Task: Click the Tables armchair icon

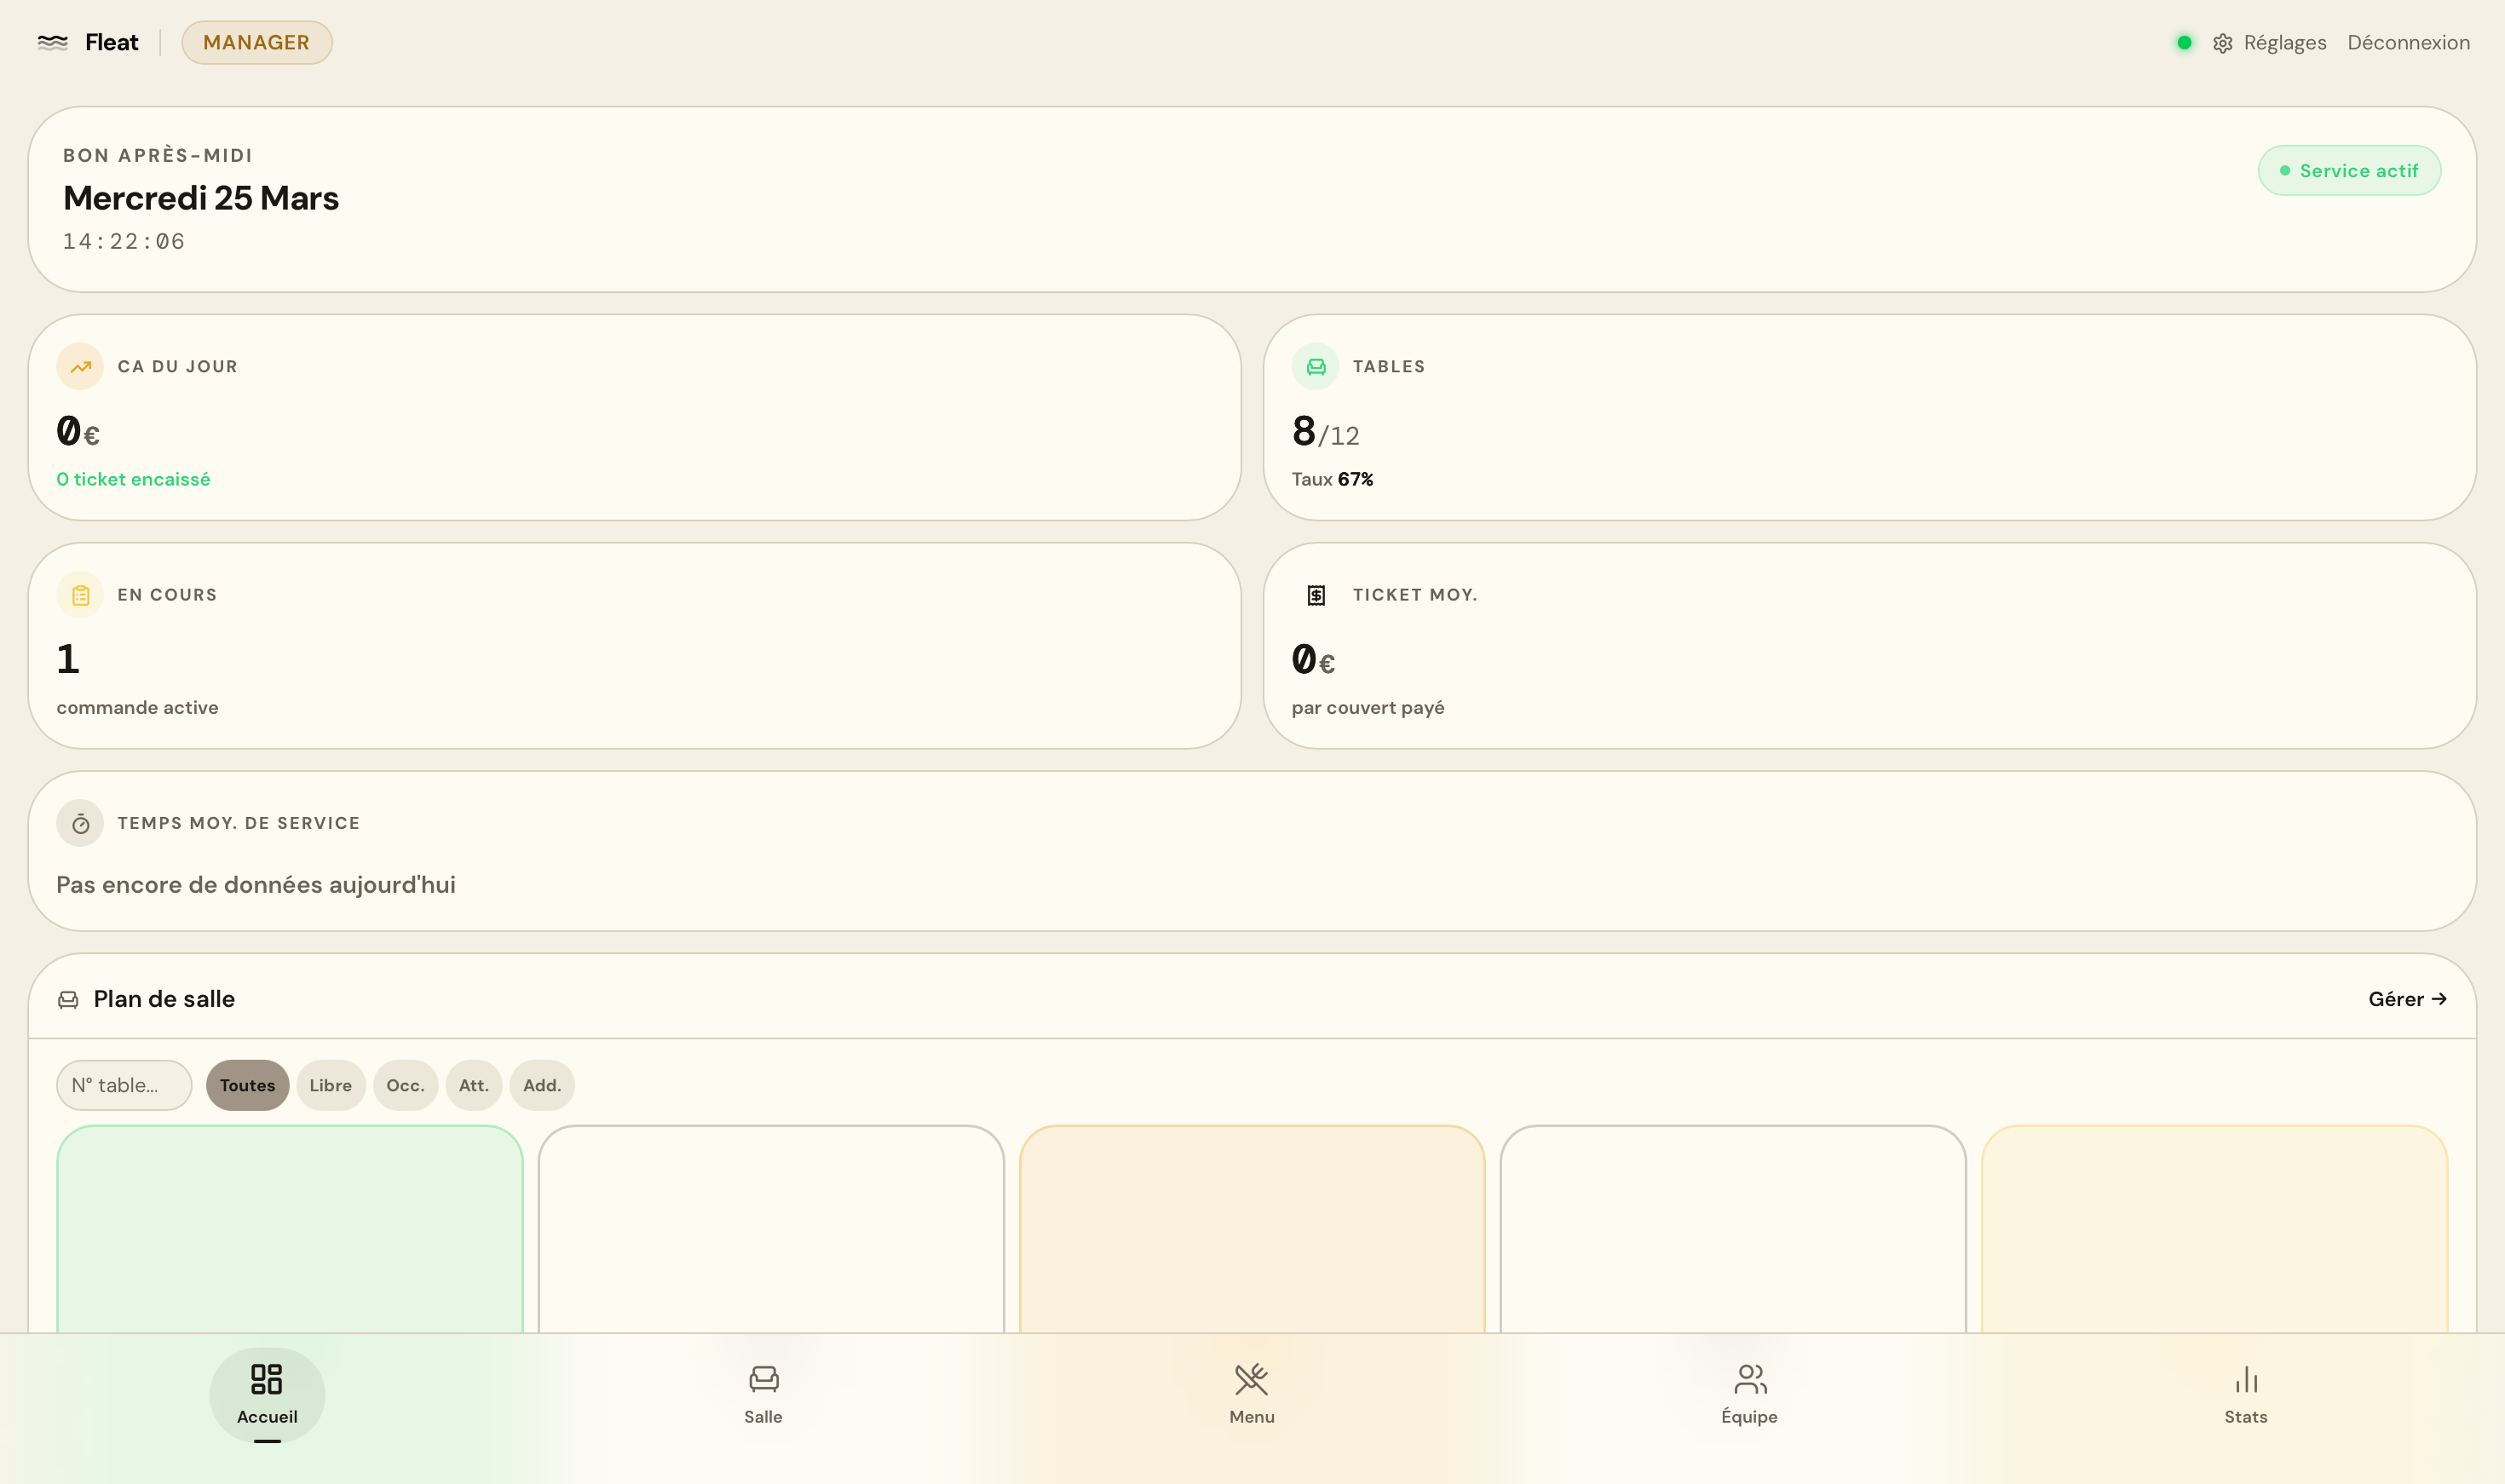Action: point(1315,367)
